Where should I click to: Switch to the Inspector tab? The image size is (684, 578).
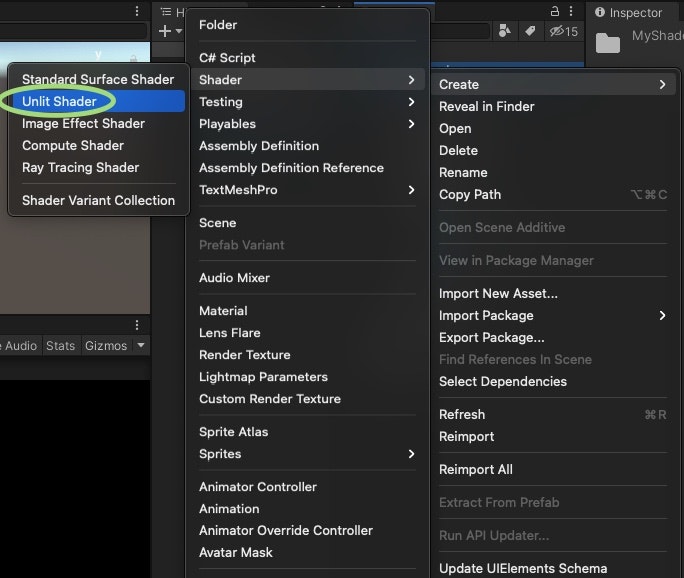click(629, 13)
